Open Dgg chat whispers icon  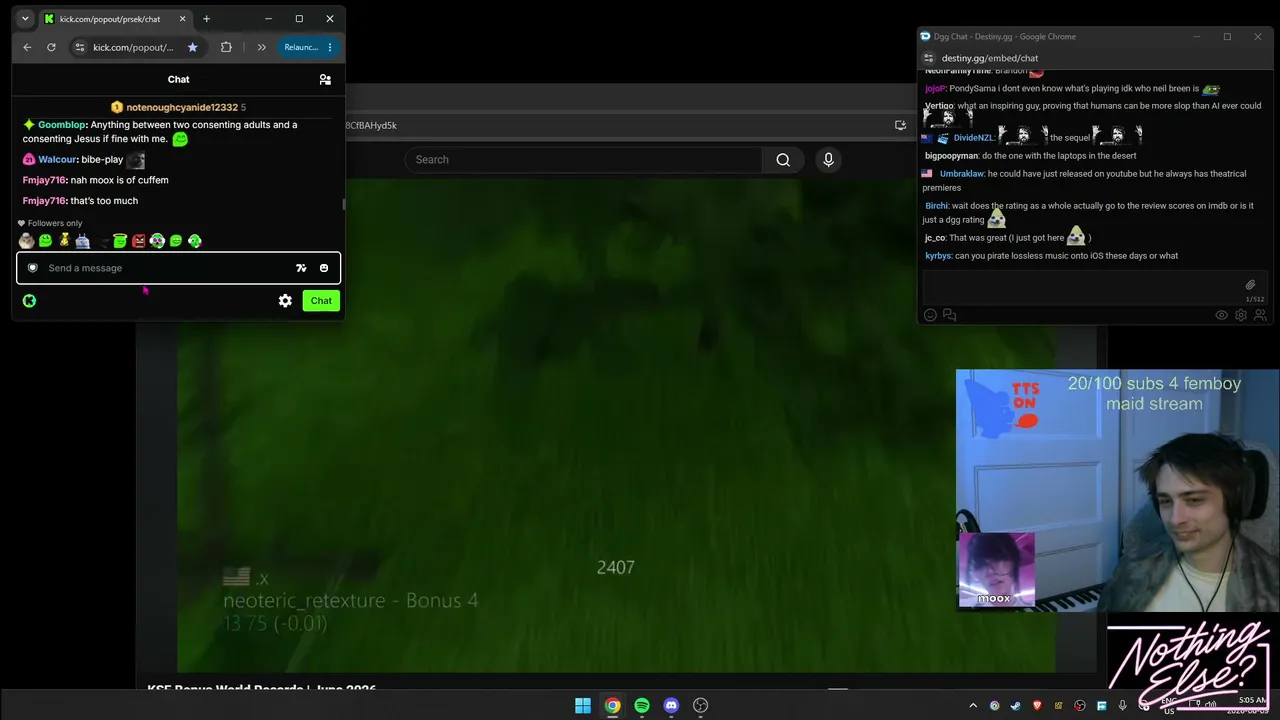[950, 315]
